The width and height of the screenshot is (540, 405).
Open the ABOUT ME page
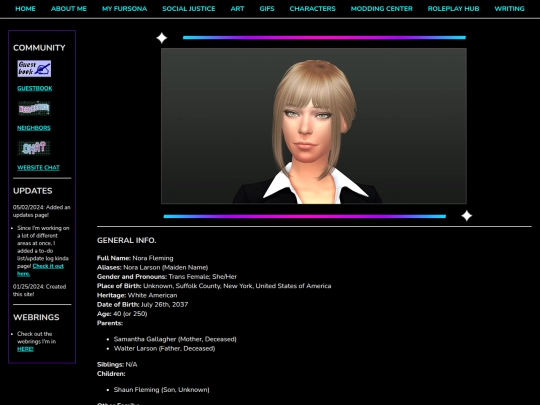[x=69, y=9]
